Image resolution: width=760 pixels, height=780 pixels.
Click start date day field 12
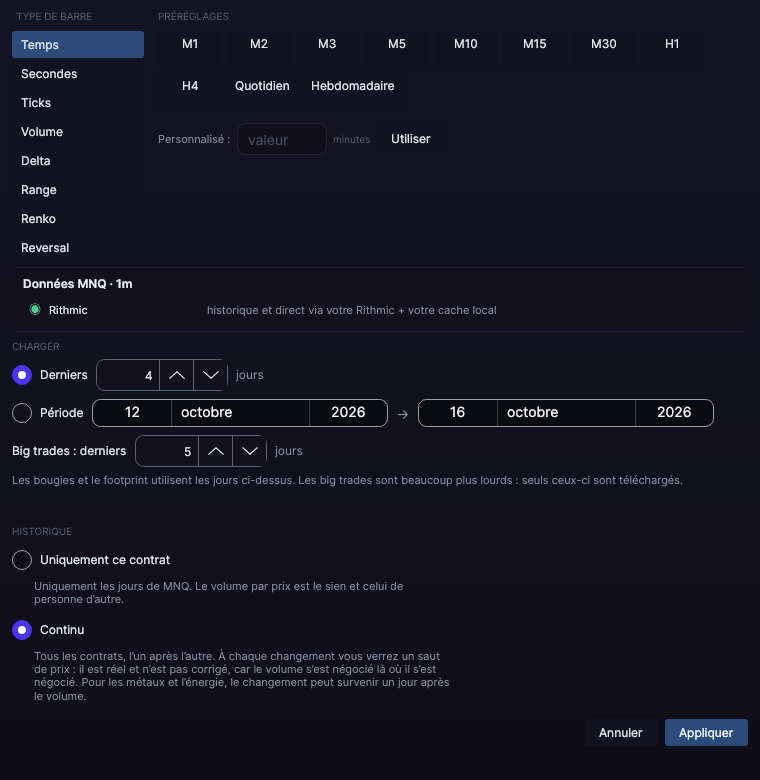(132, 412)
